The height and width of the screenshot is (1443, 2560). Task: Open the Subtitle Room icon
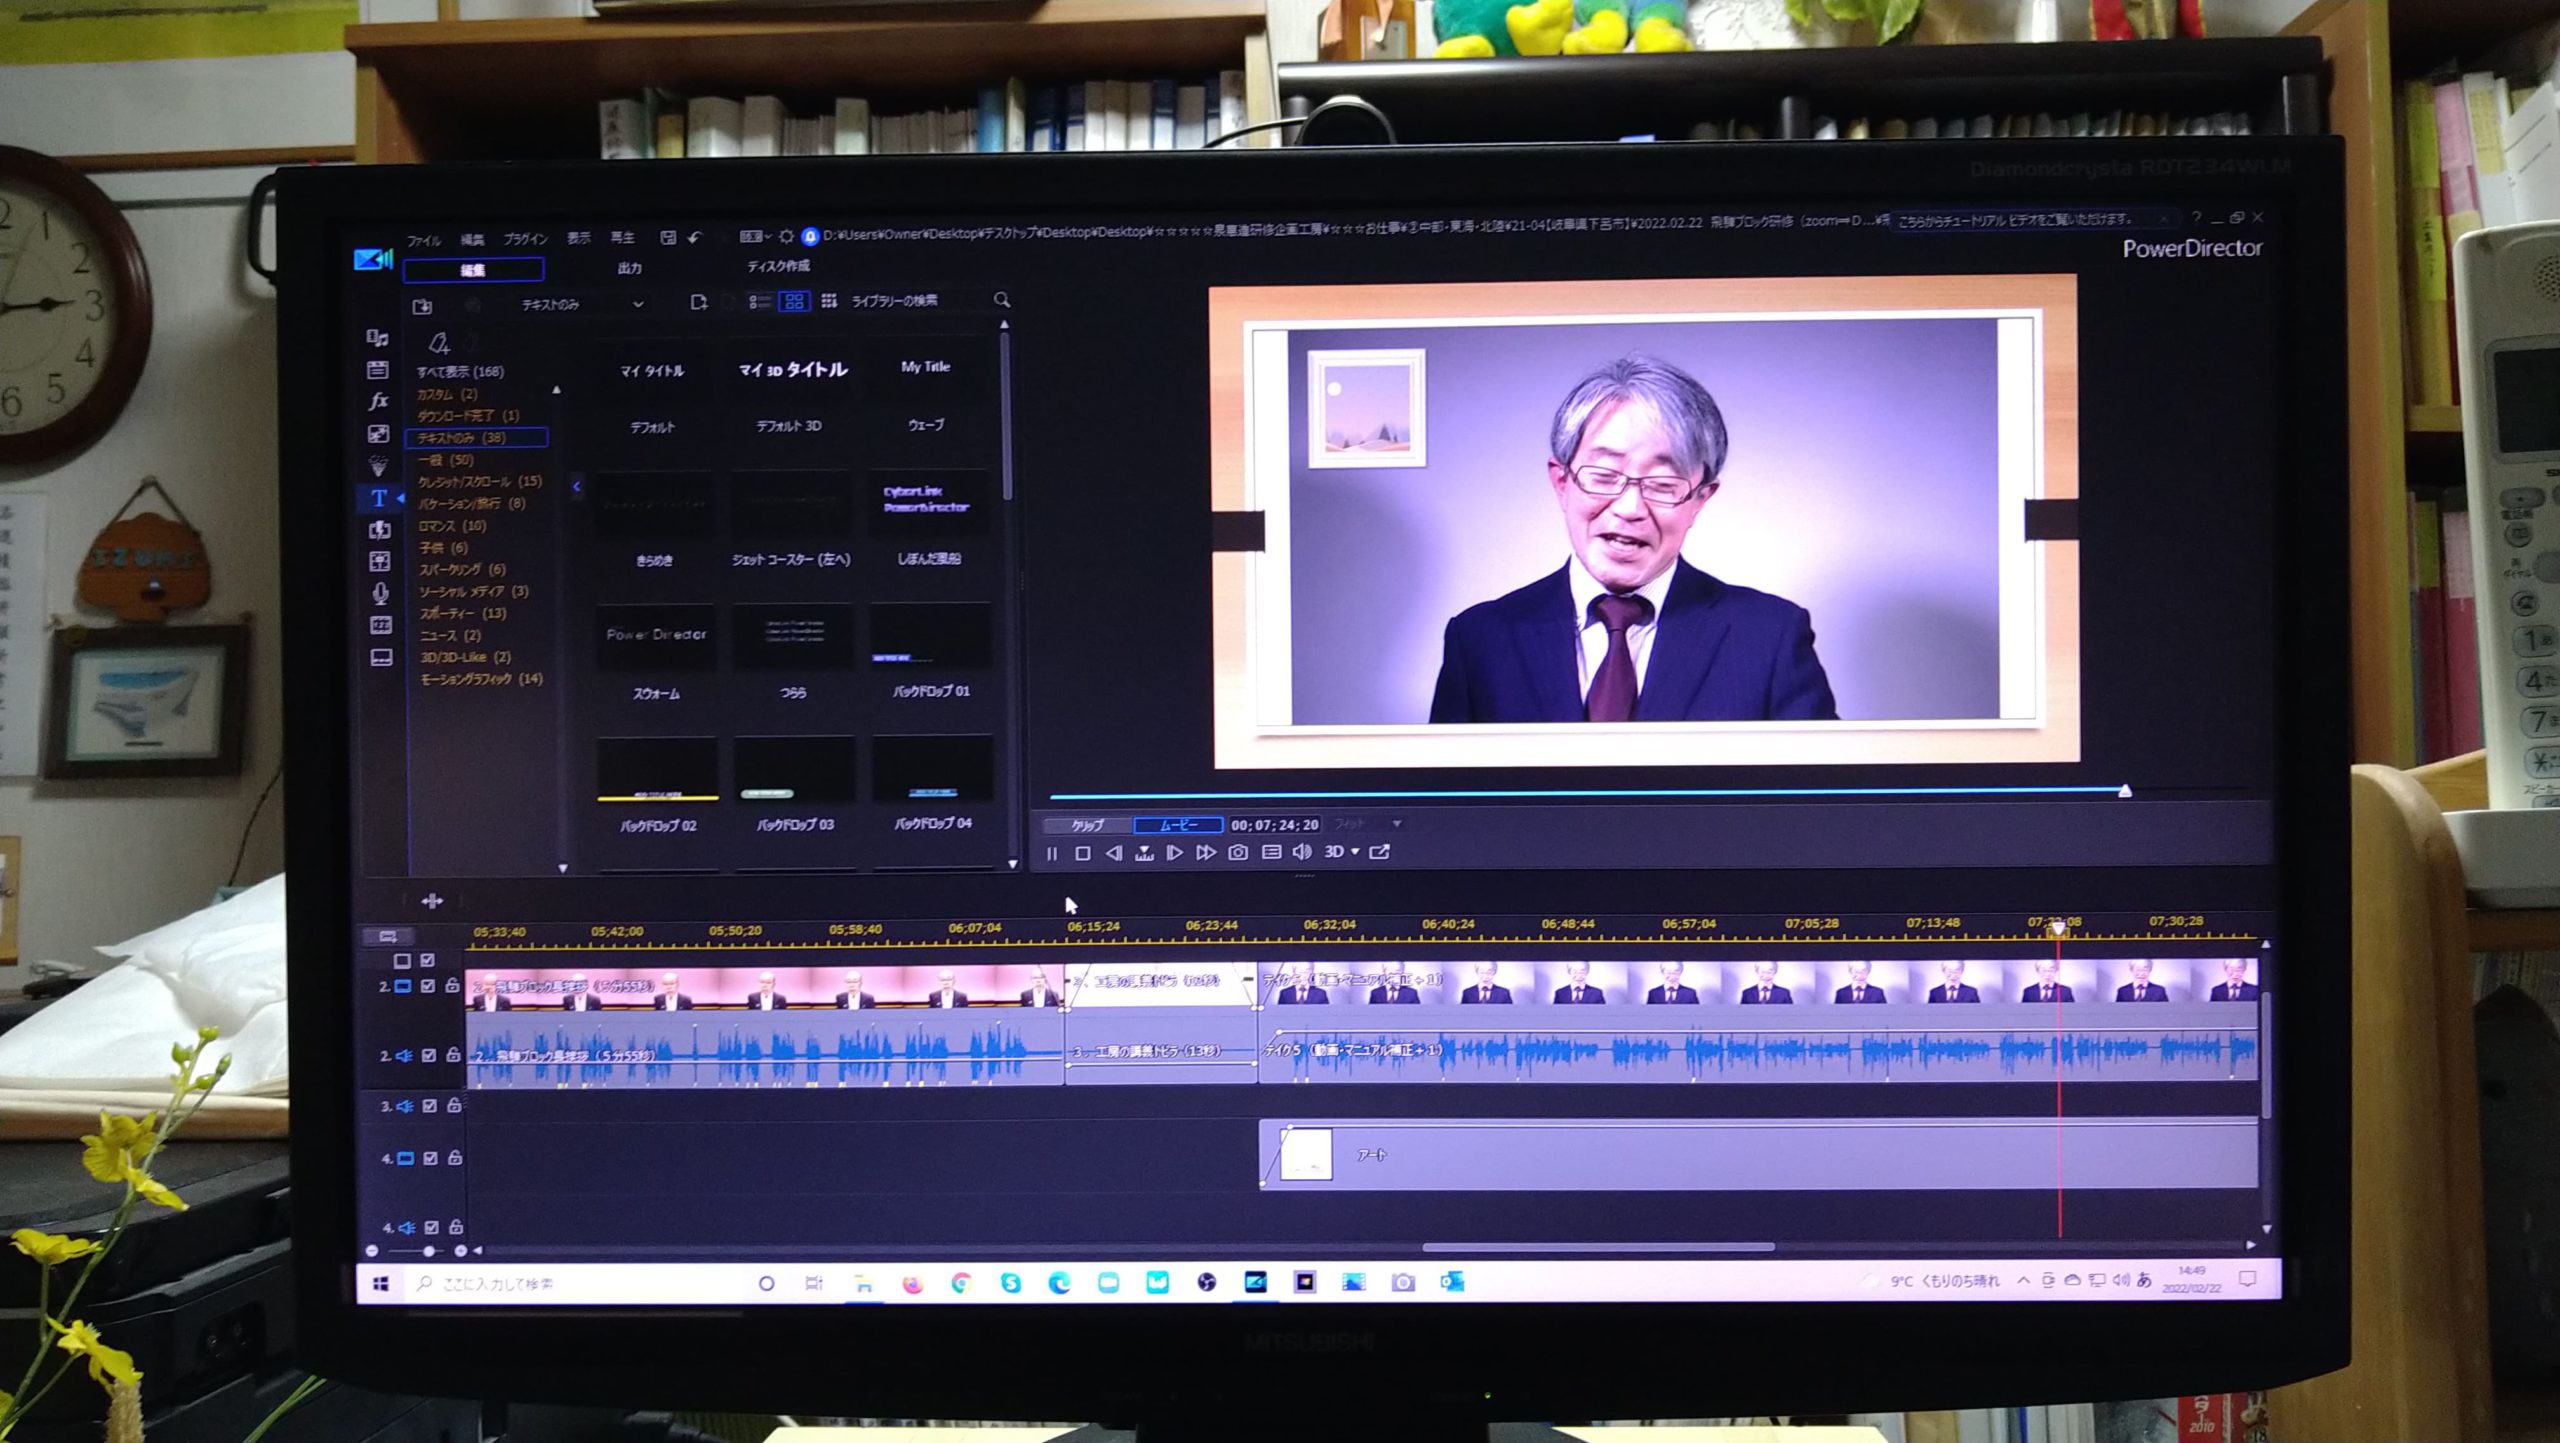(381, 657)
